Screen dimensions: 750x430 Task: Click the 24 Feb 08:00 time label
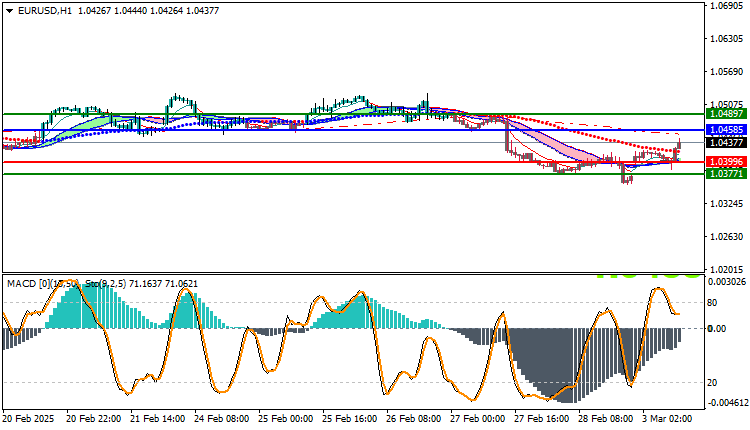[221, 419]
